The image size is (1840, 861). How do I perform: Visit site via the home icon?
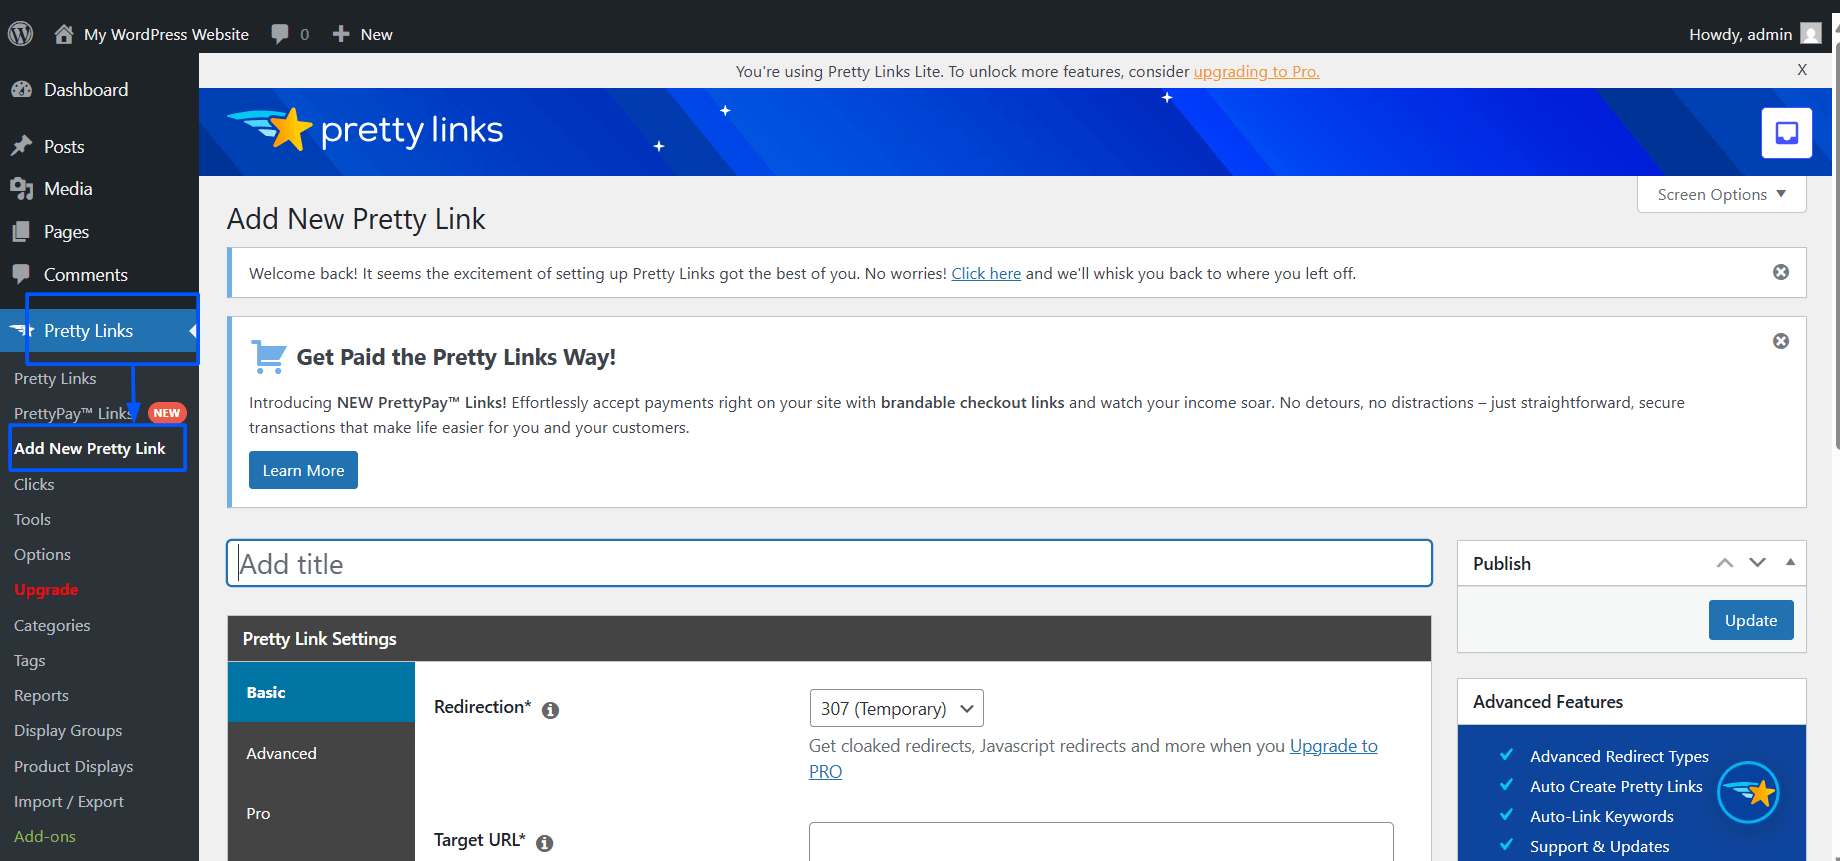[x=64, y=34]
